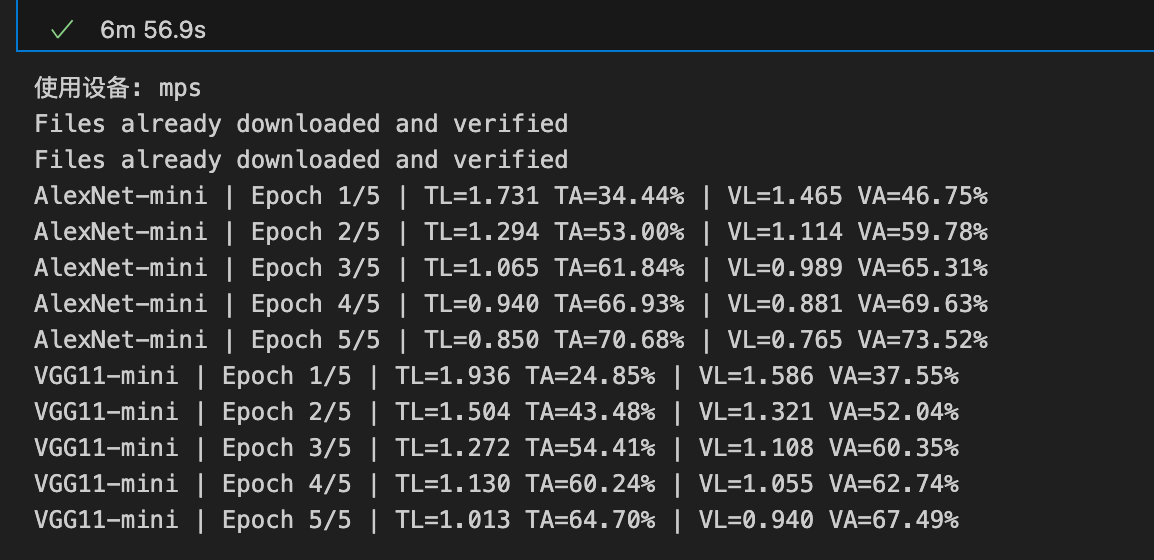Viewport: 1154px width, 560px height.
Task: Click AlexNet-mini validation accuracy 59.78%
Action: (922, 232)
